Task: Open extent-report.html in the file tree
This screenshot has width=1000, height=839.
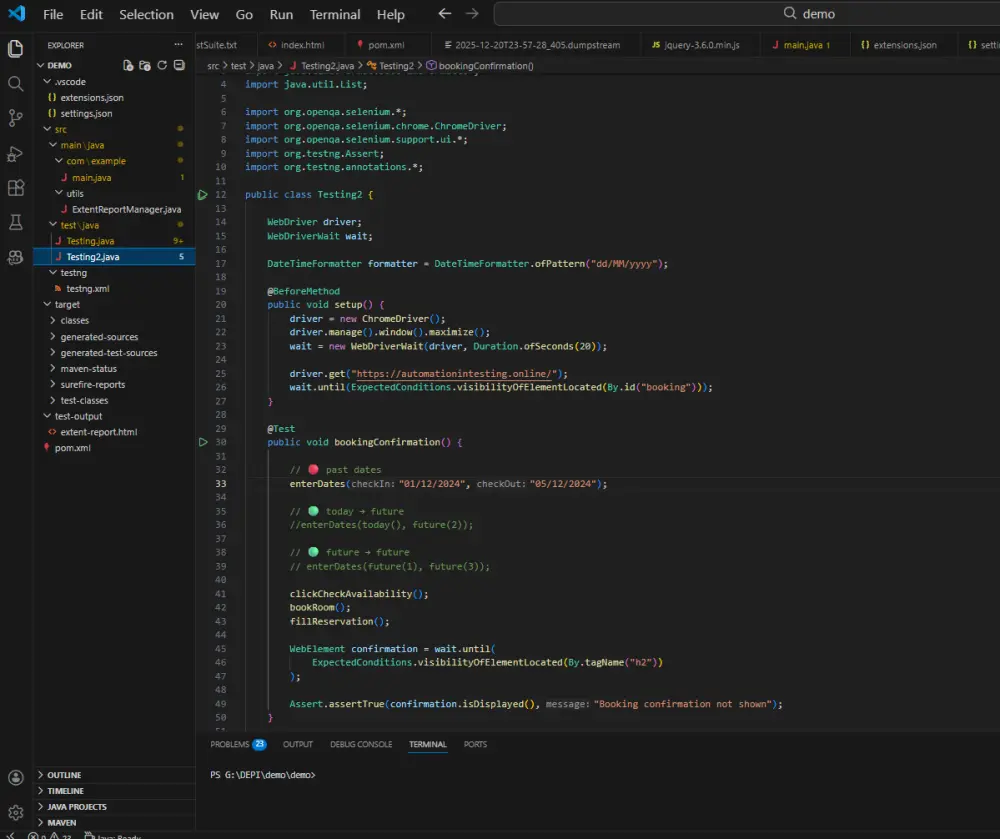Action: pyautogui.click(x=99, y=432)
